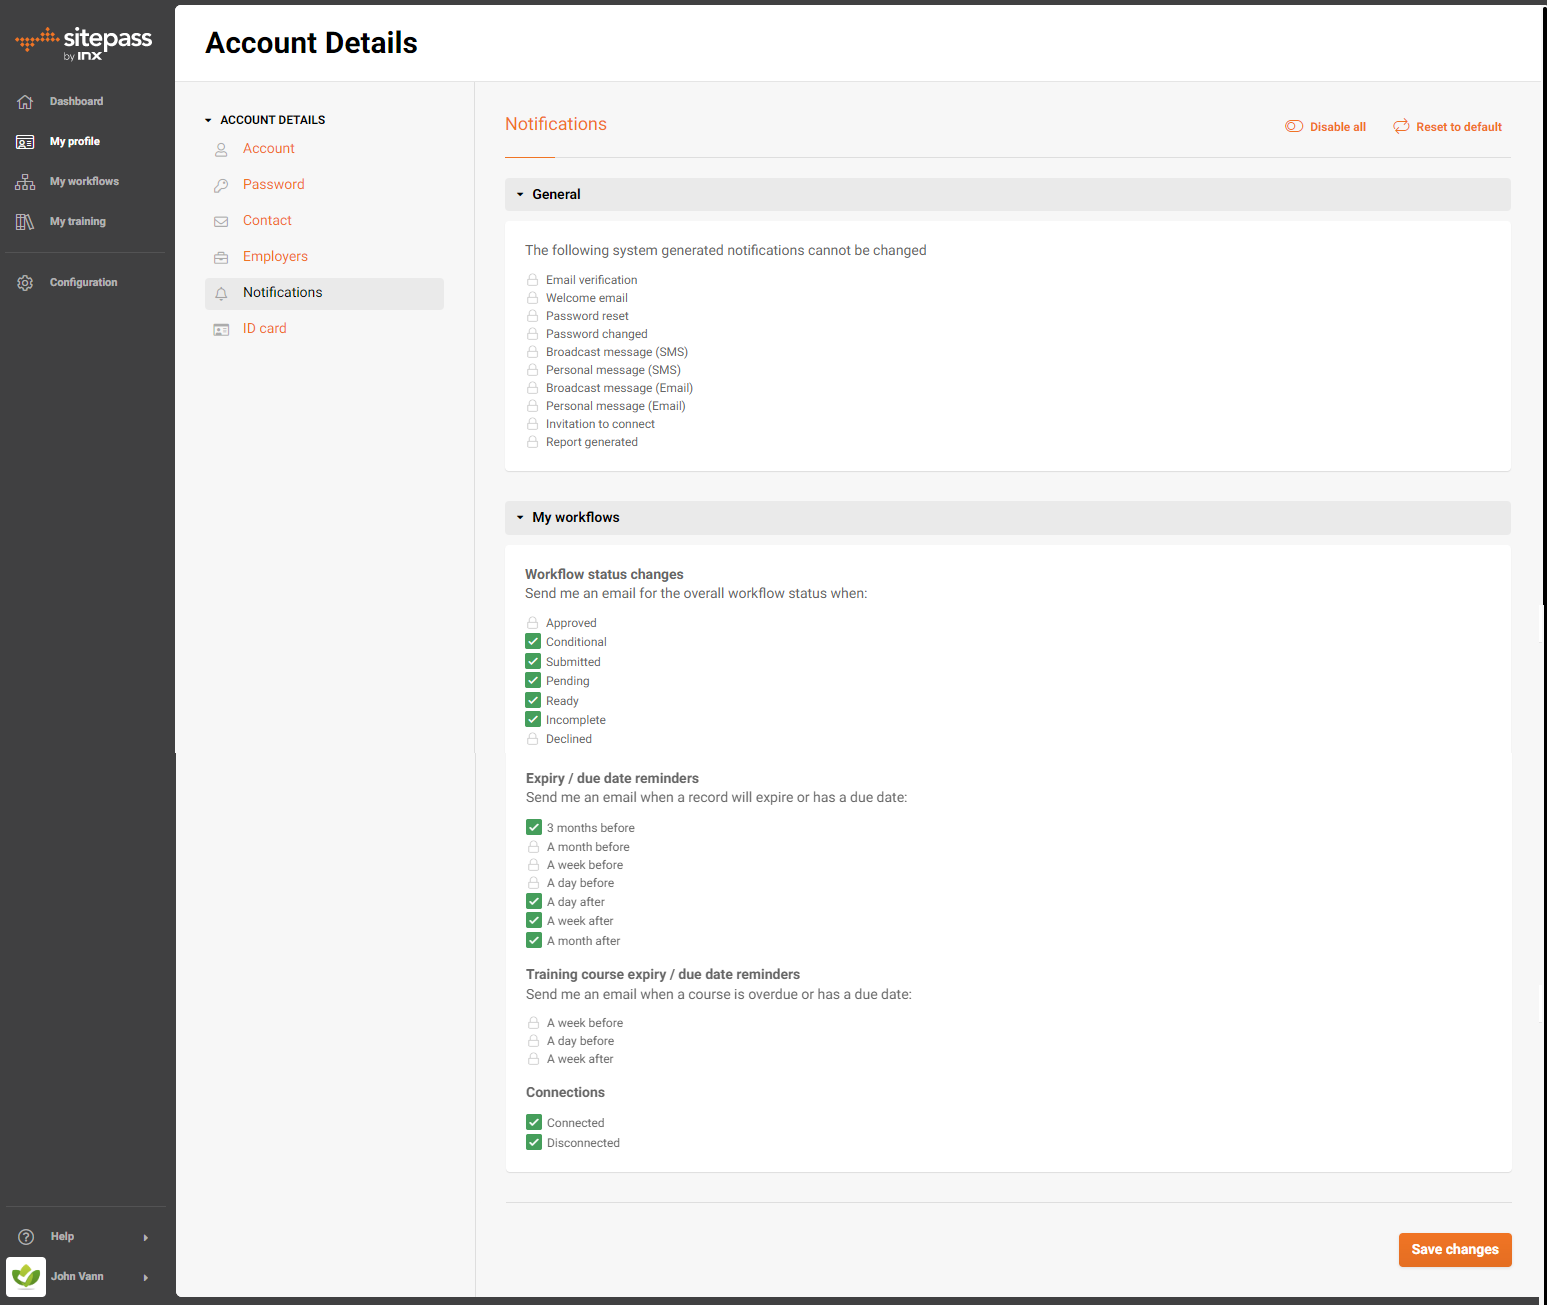This screenshot has height=1305, width=1547.
Task: Uncheck the Pending checkbox
Action: [x=533, y=681]
